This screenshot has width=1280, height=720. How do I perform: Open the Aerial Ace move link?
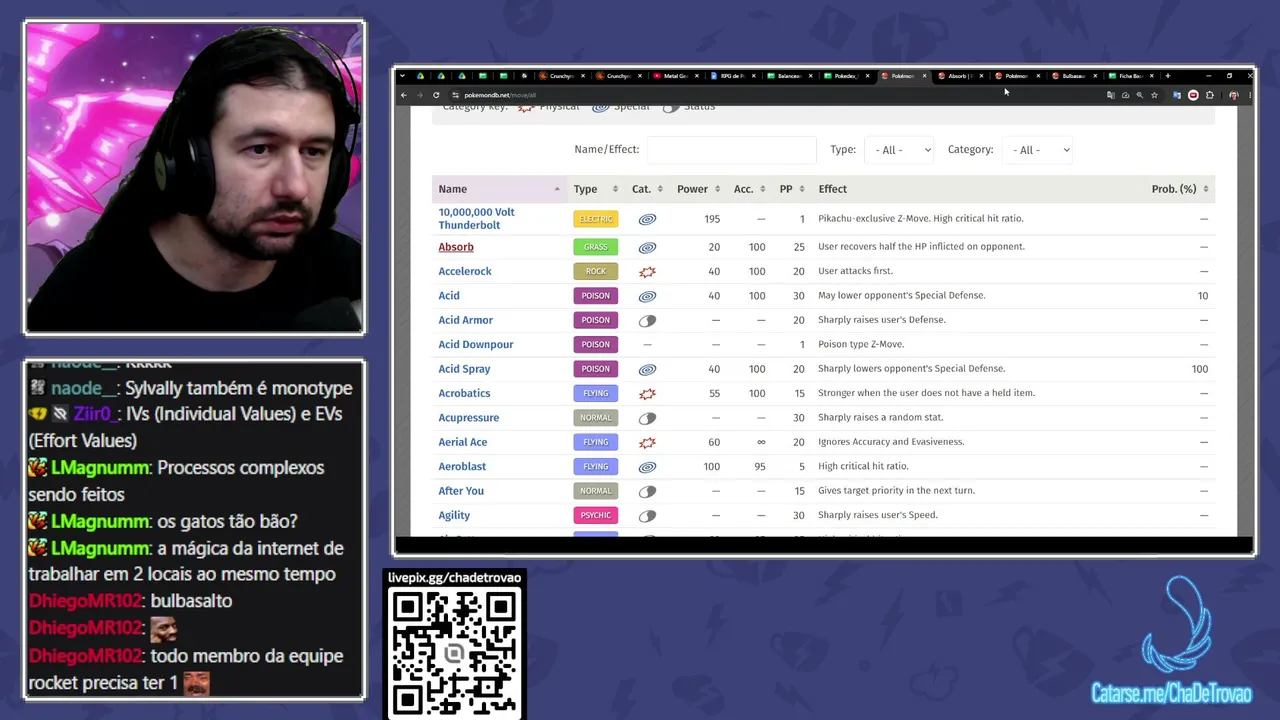[462, 442]
